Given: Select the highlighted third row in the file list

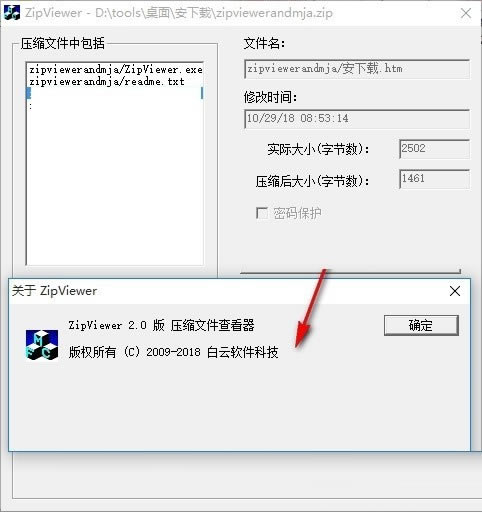Looking at the screenshot, I should pyautogui.click(x=115, y=93).
